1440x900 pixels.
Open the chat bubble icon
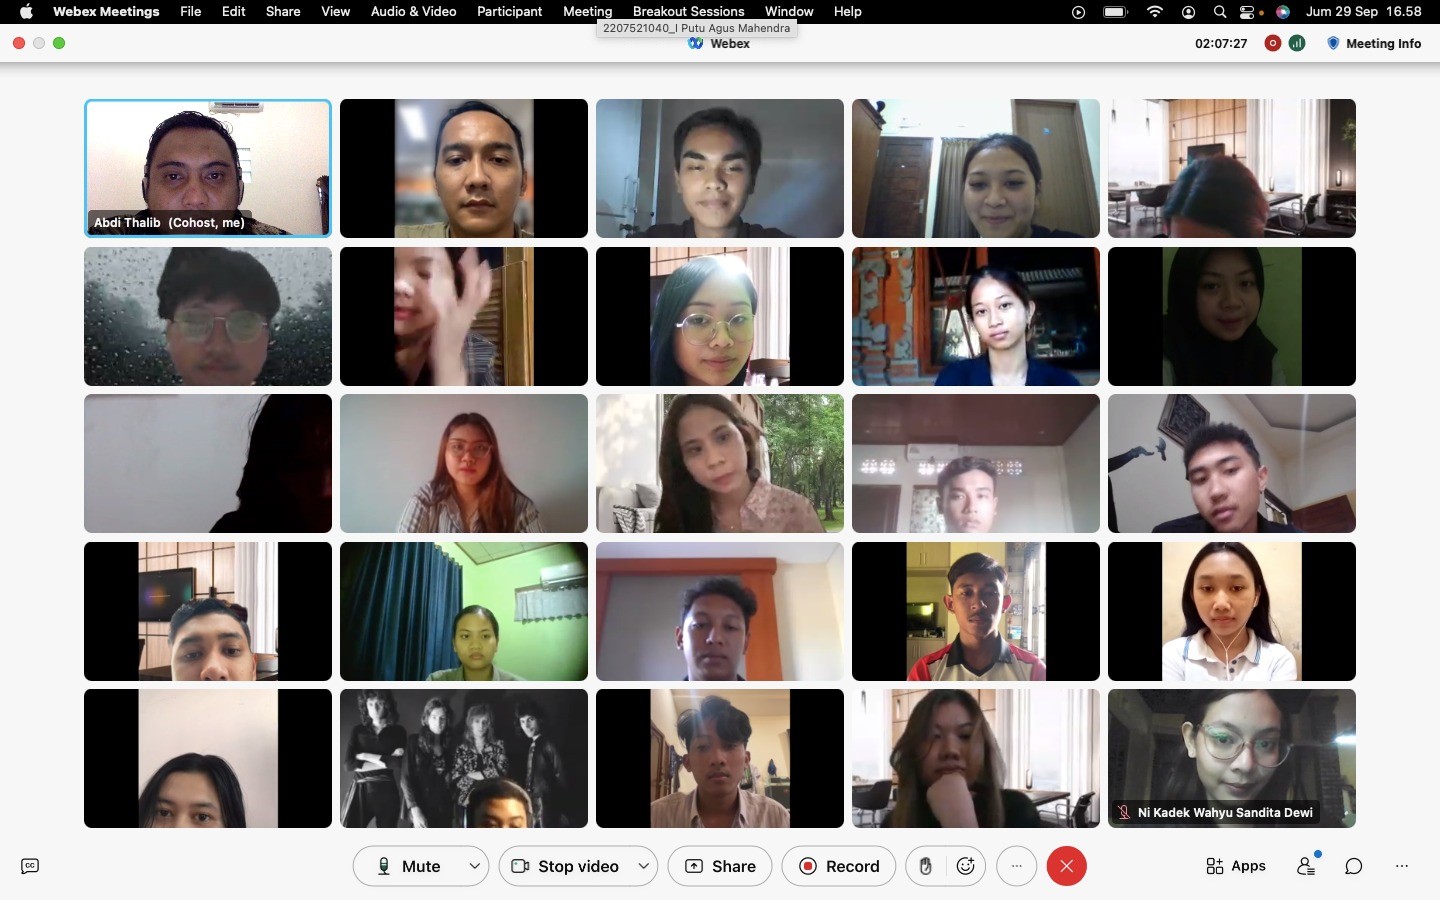[x=1354, y=866]
